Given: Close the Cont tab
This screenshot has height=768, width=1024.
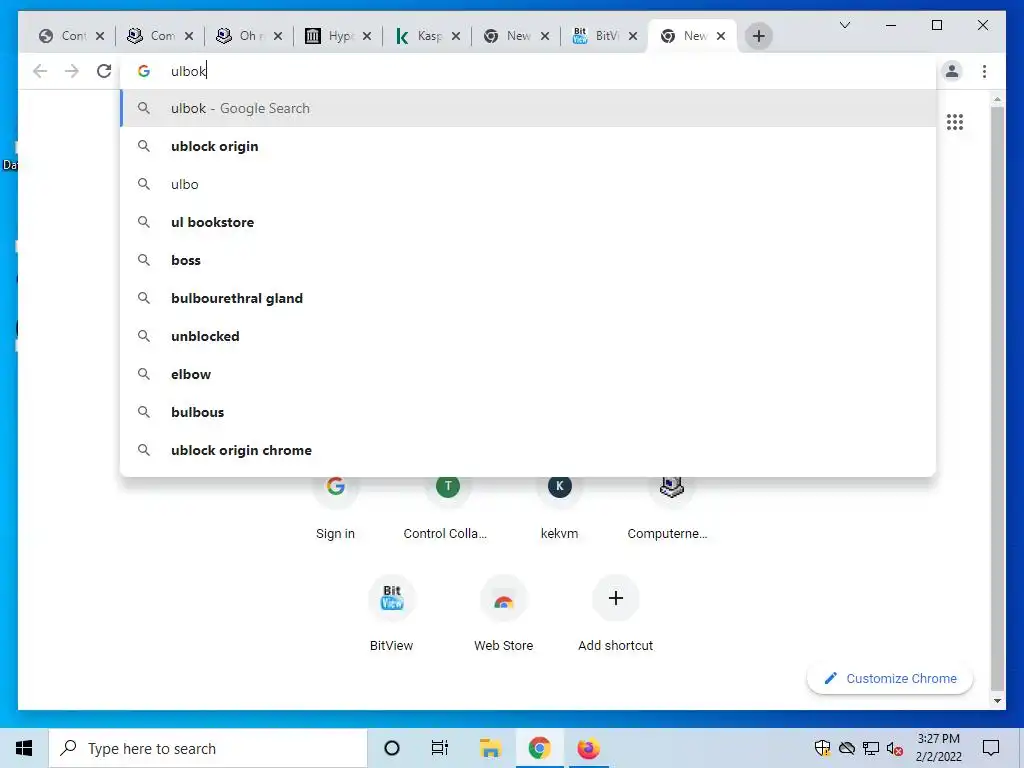Looking at the screenshot, I should pos(100,36).
